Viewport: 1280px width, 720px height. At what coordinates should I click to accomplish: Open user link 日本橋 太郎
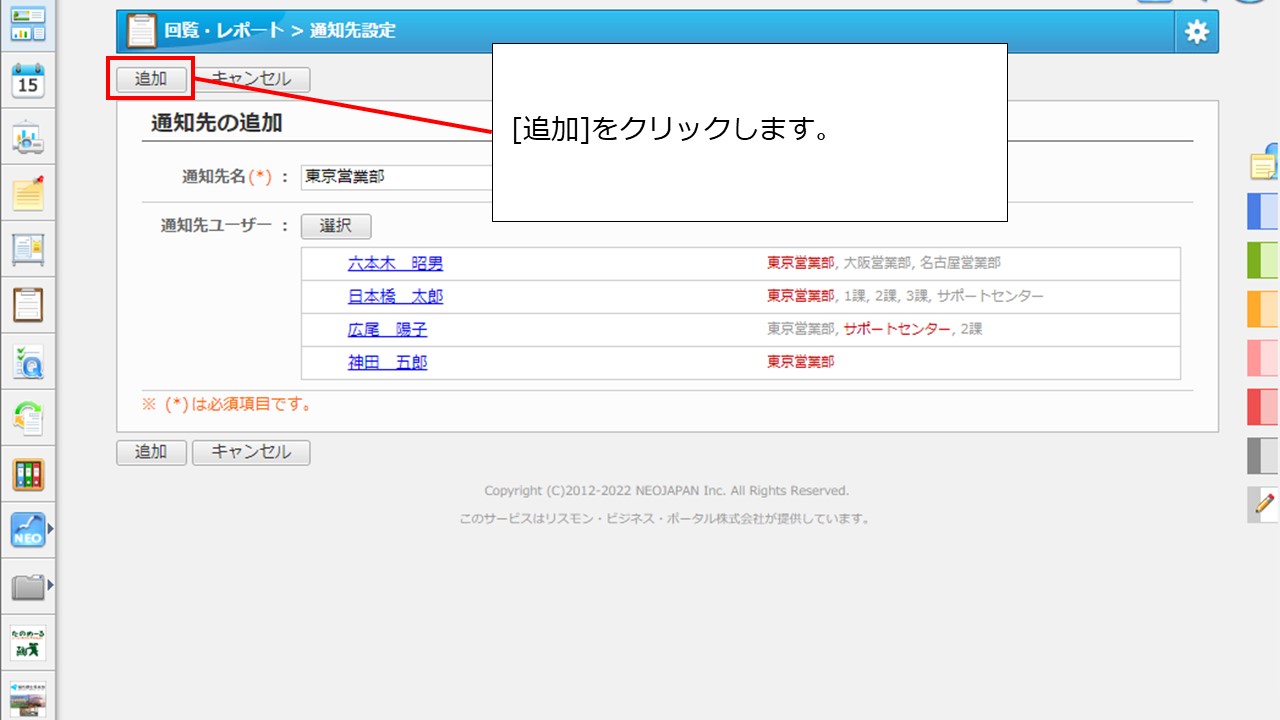[x=395, y=297]
